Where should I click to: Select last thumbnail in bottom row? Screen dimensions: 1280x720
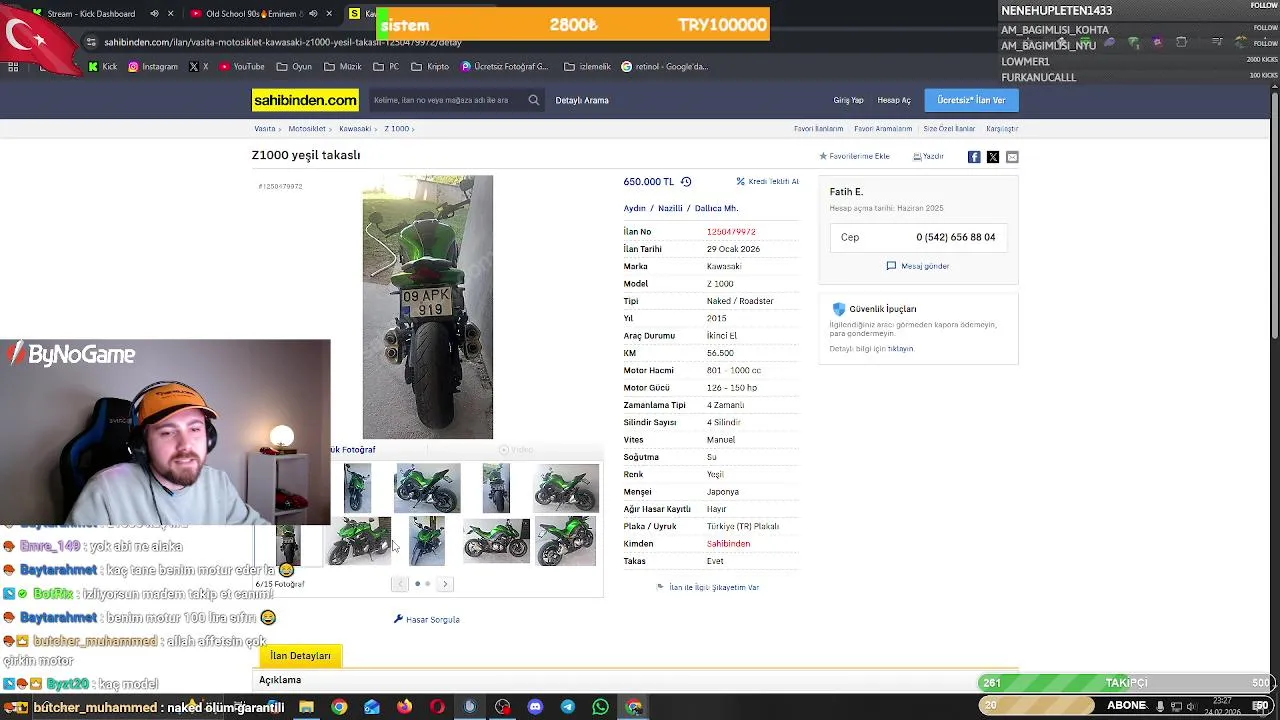click(x=566, y=541)
